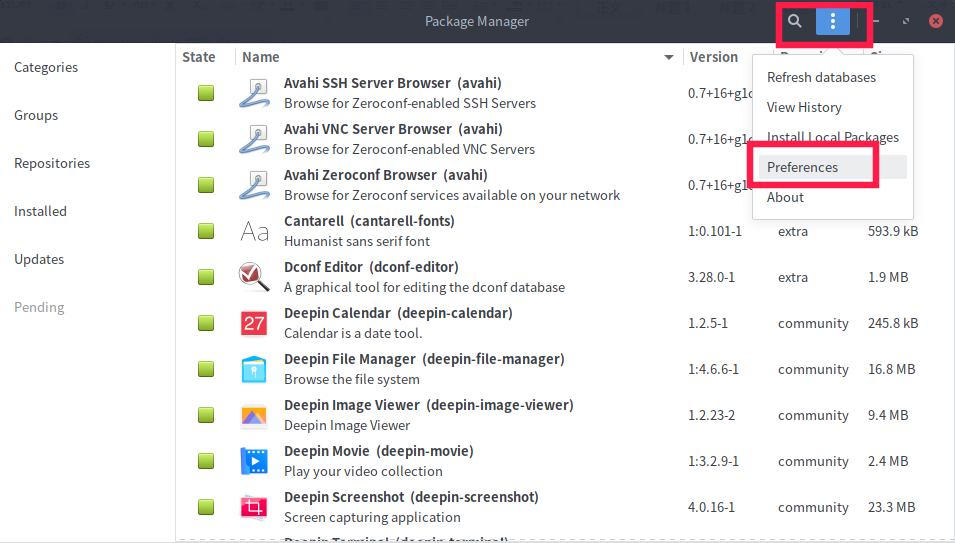
Task: Click the Deepin File Manager icon
Action: [x=254, y=369]
